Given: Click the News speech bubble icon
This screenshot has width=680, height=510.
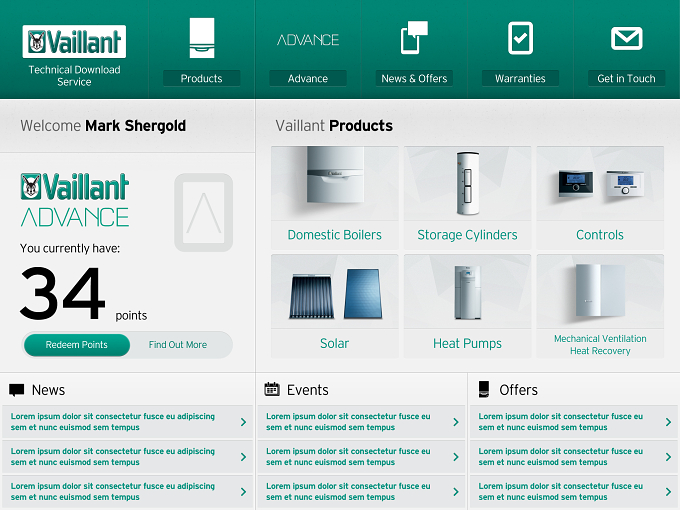Looking at the screenshot, I should point(16,390).
